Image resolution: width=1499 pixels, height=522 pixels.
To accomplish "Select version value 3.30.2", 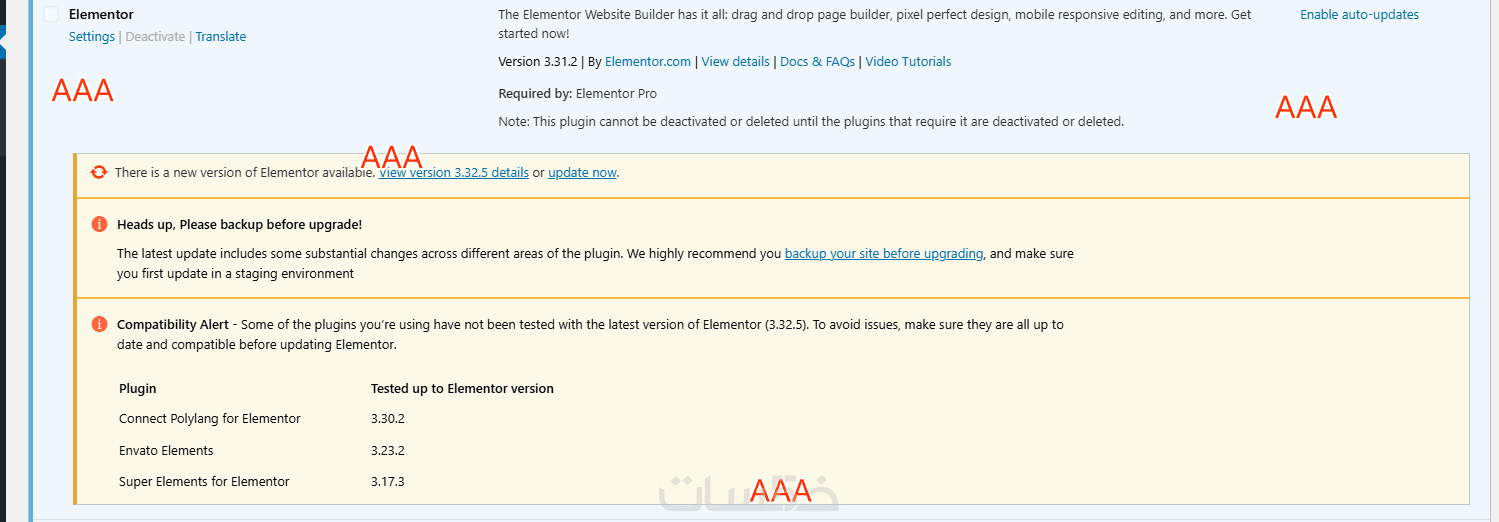I will (x=388, y=419).
